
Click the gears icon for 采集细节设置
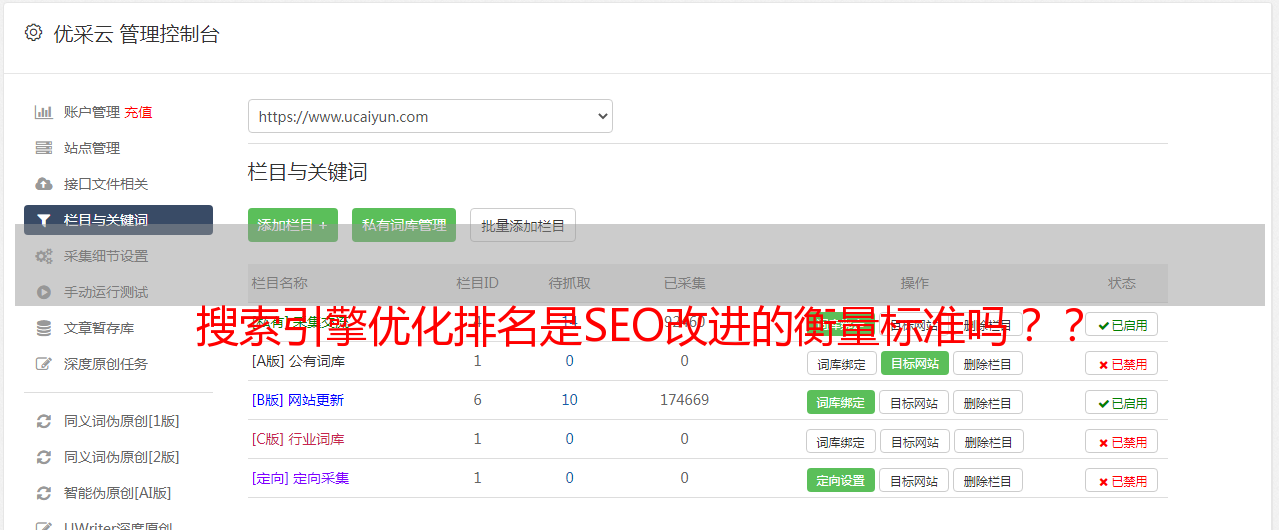(44, 256)
